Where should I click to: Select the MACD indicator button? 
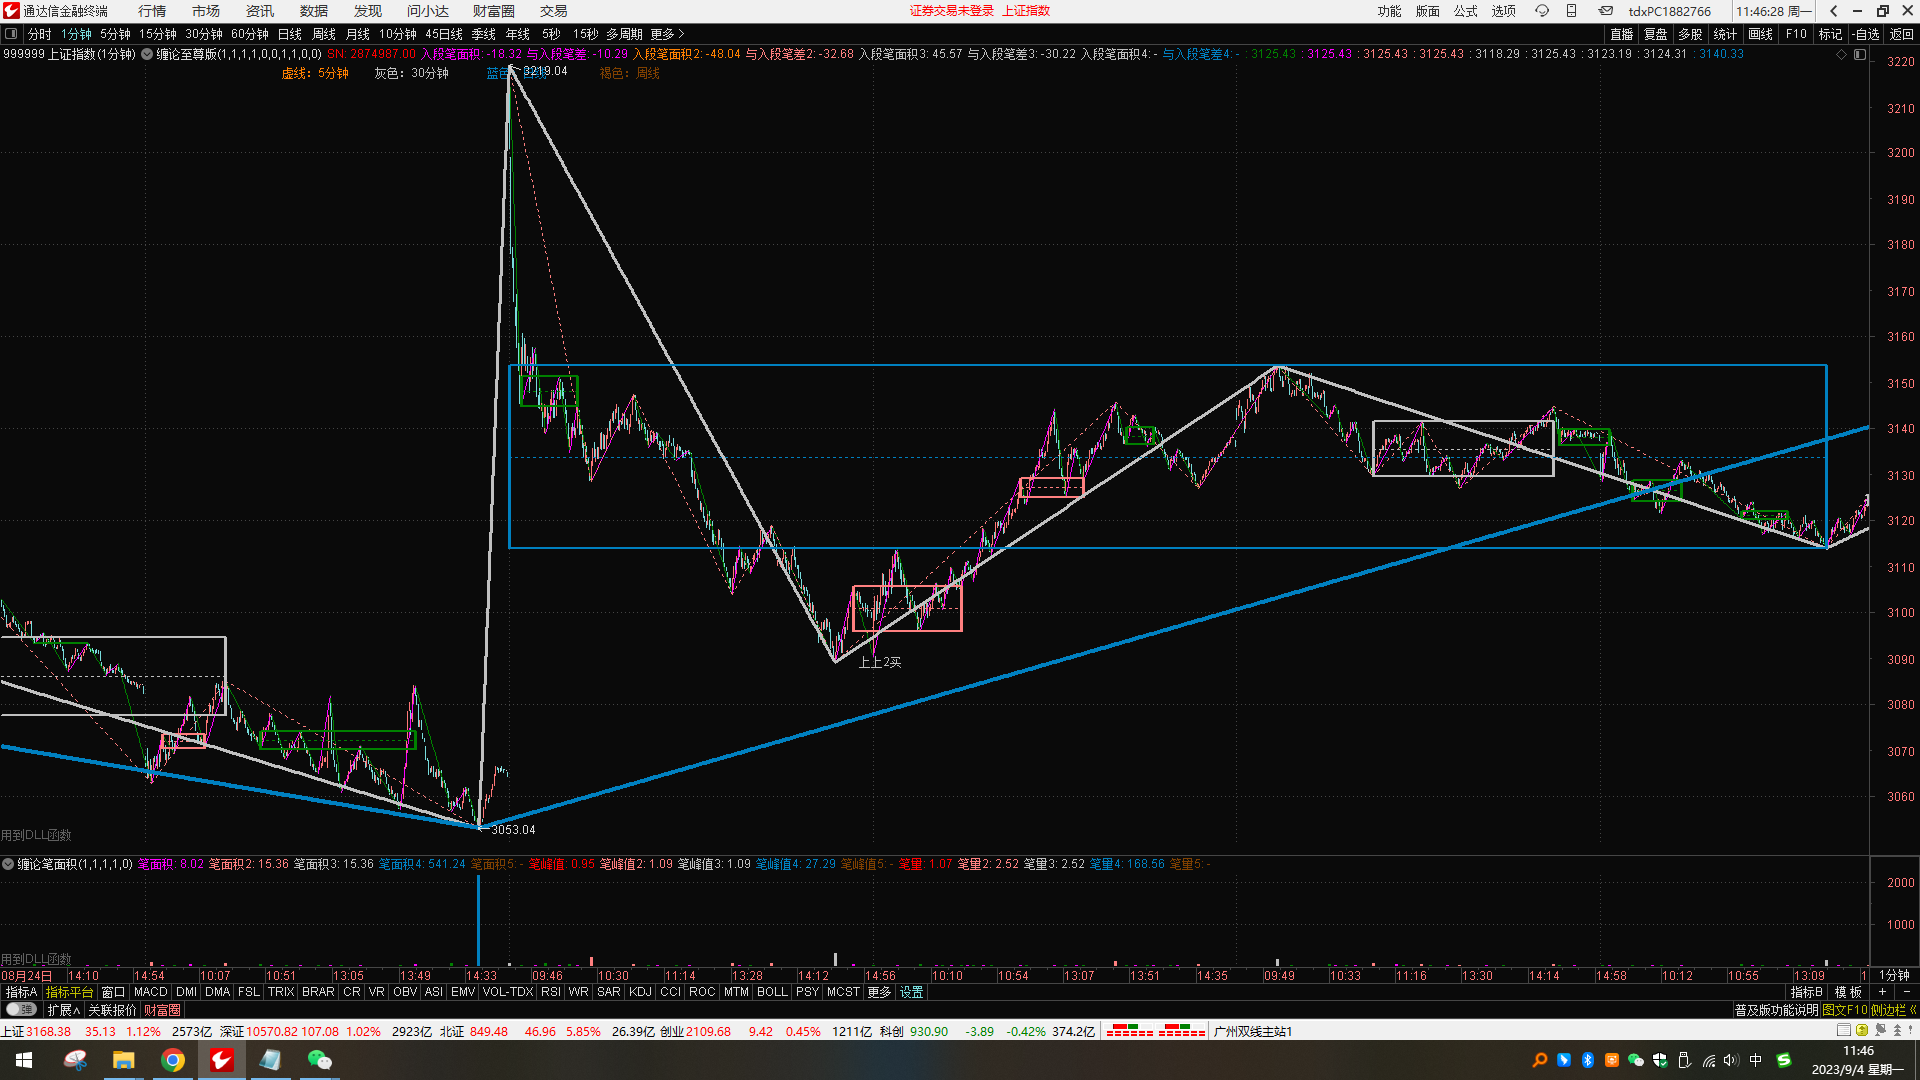tap(150, 992)
